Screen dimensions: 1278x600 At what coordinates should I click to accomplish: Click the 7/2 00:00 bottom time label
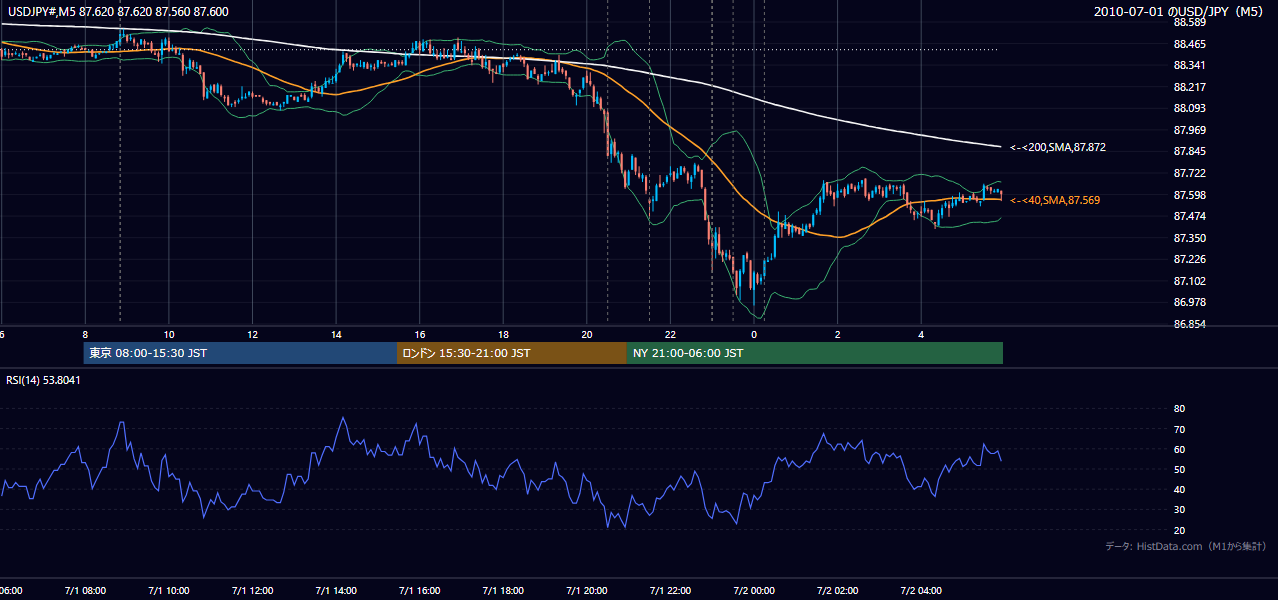tap(755, 590)
